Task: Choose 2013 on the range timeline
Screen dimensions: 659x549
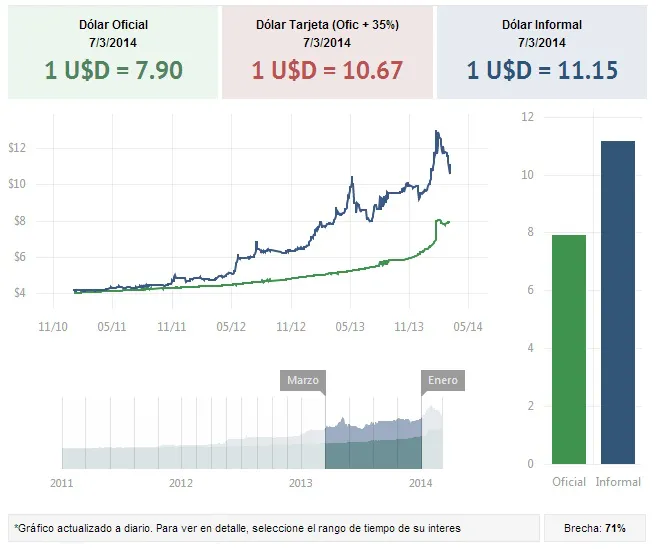Action: tap(301, 482)
